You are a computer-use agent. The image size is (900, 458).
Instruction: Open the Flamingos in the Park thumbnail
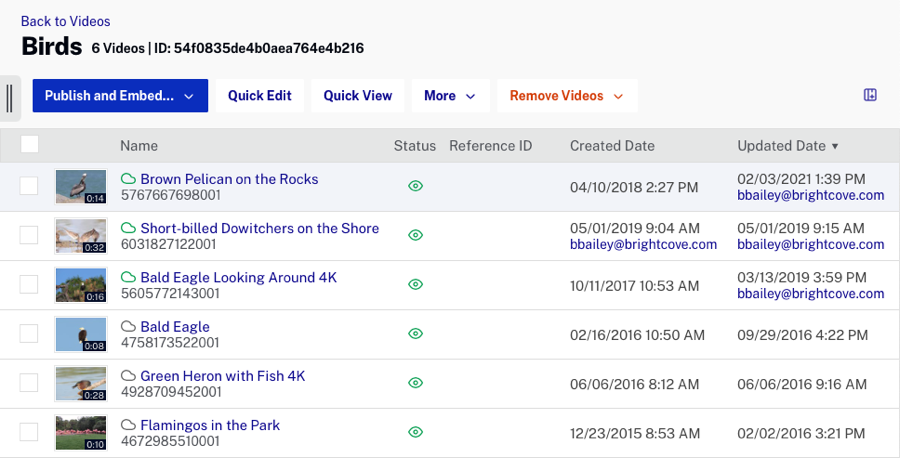click(x=81, y=432)
